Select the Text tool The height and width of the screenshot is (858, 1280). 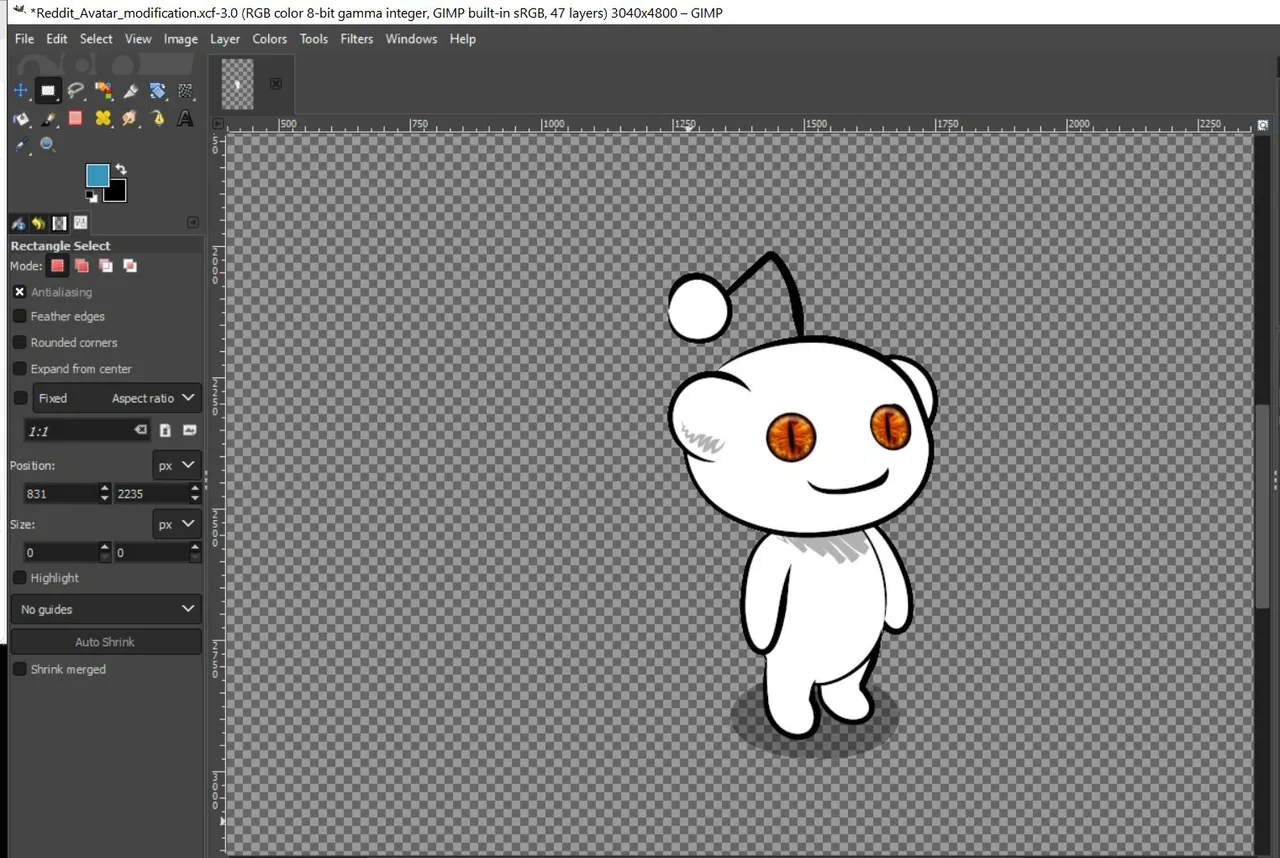185,118
